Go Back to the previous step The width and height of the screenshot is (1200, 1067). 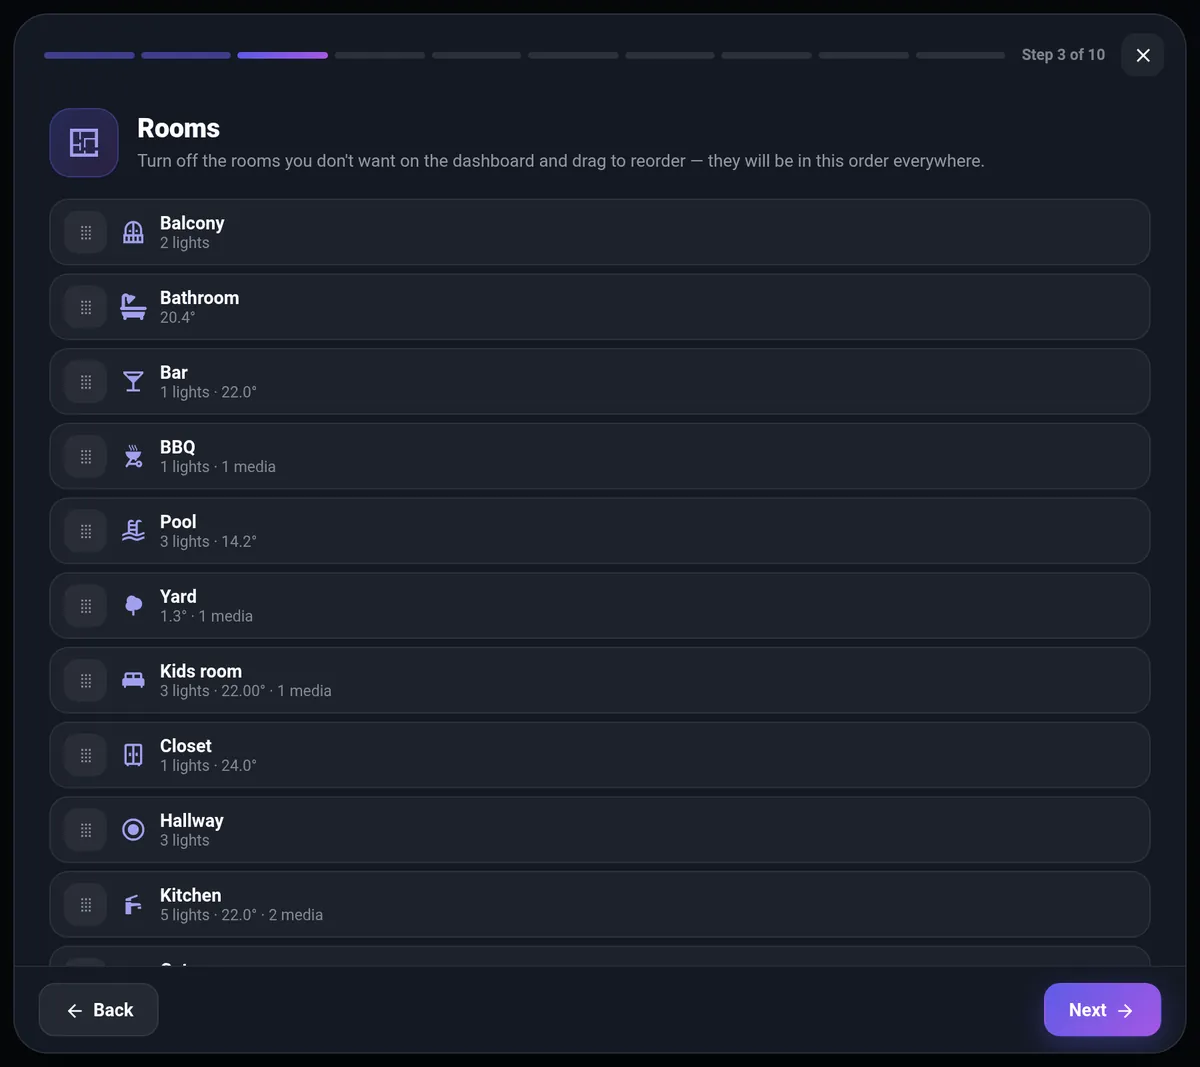(x=99, y=1010)
